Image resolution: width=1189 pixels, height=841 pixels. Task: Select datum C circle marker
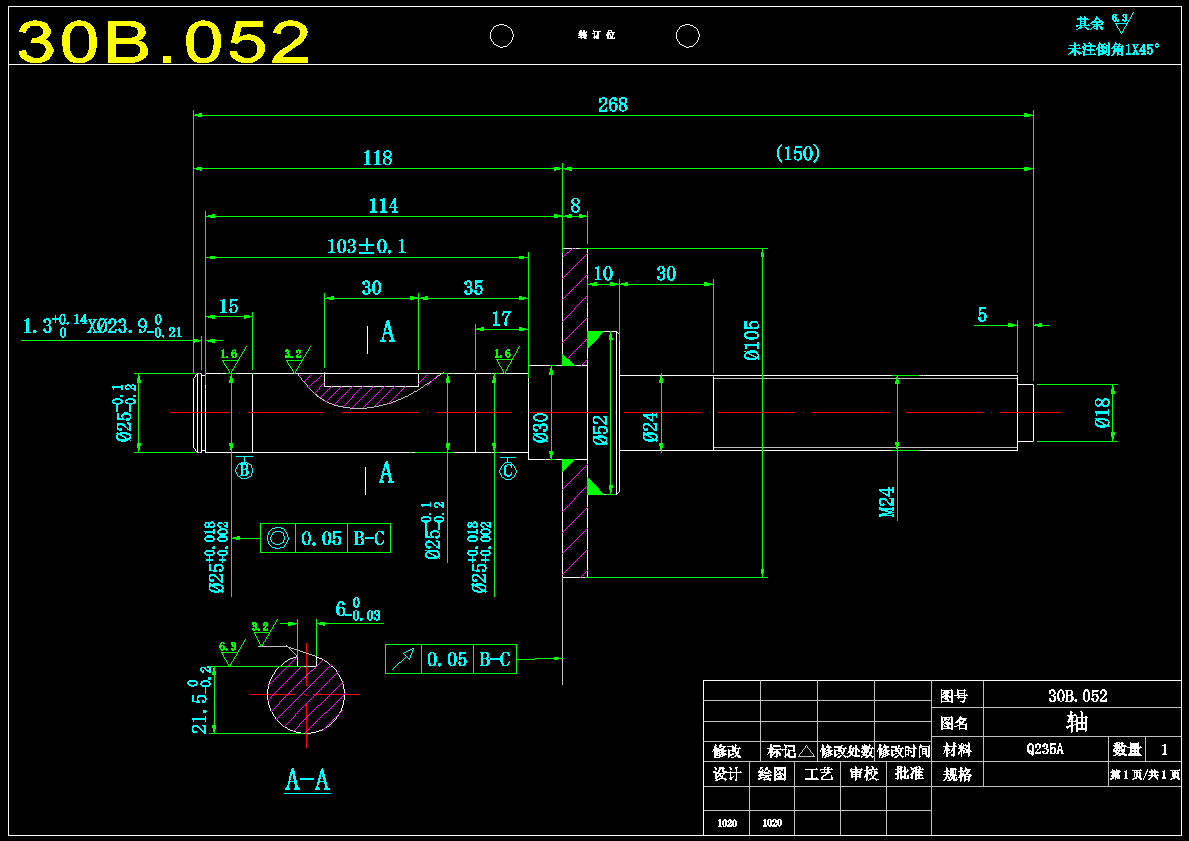pos(507,471)
